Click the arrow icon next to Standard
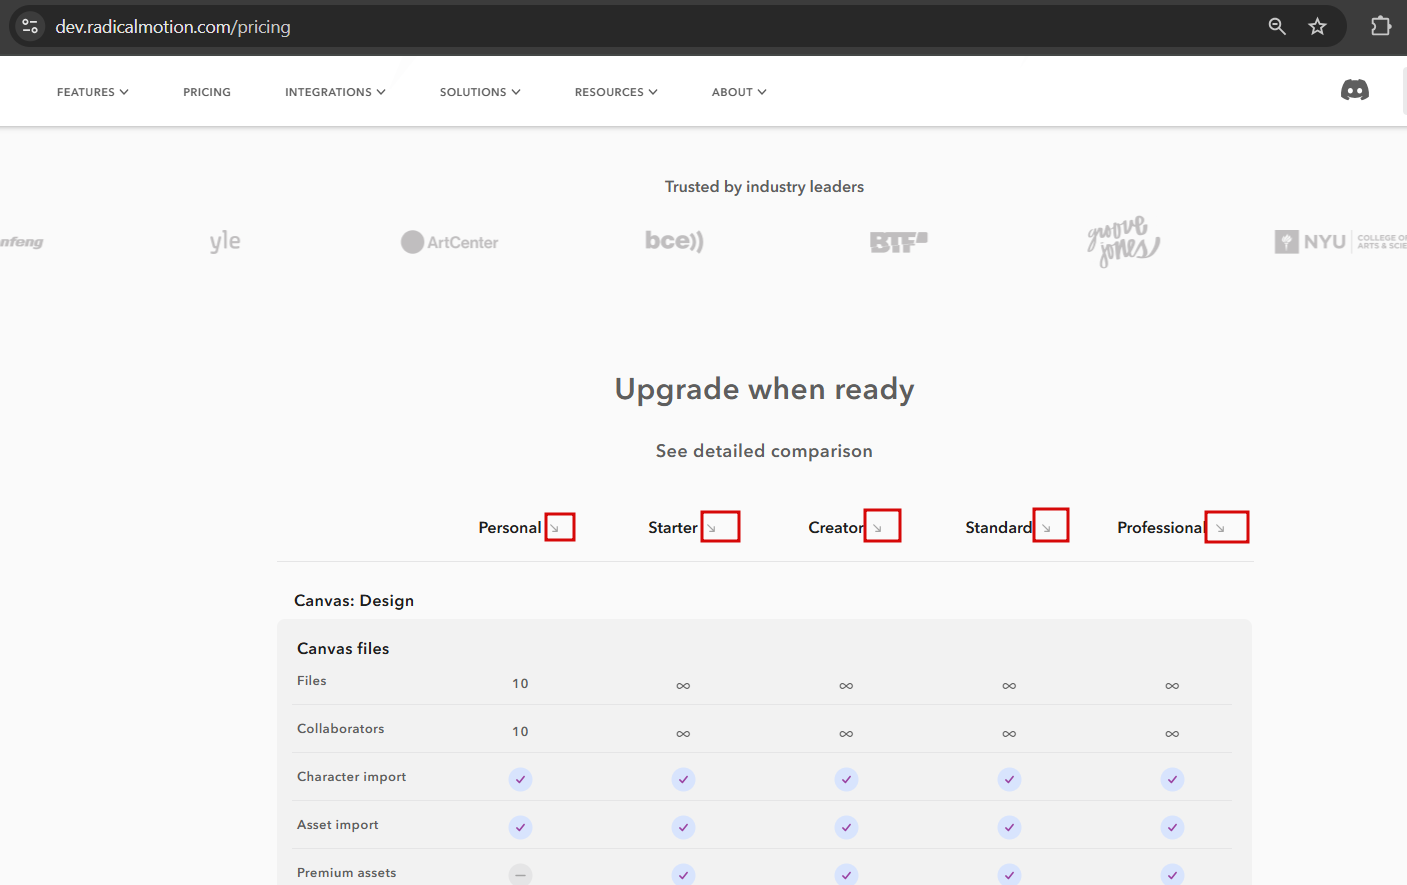Viewport: 1407px width, 885px height. click(1046, 528)
